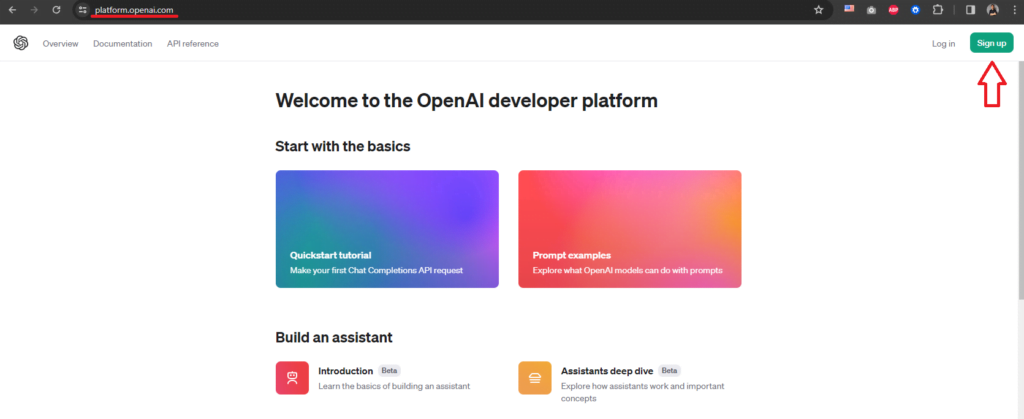Viewport: 1024px width, 419px height.
Task: Click the Log in link
Action: click(943, 44)
